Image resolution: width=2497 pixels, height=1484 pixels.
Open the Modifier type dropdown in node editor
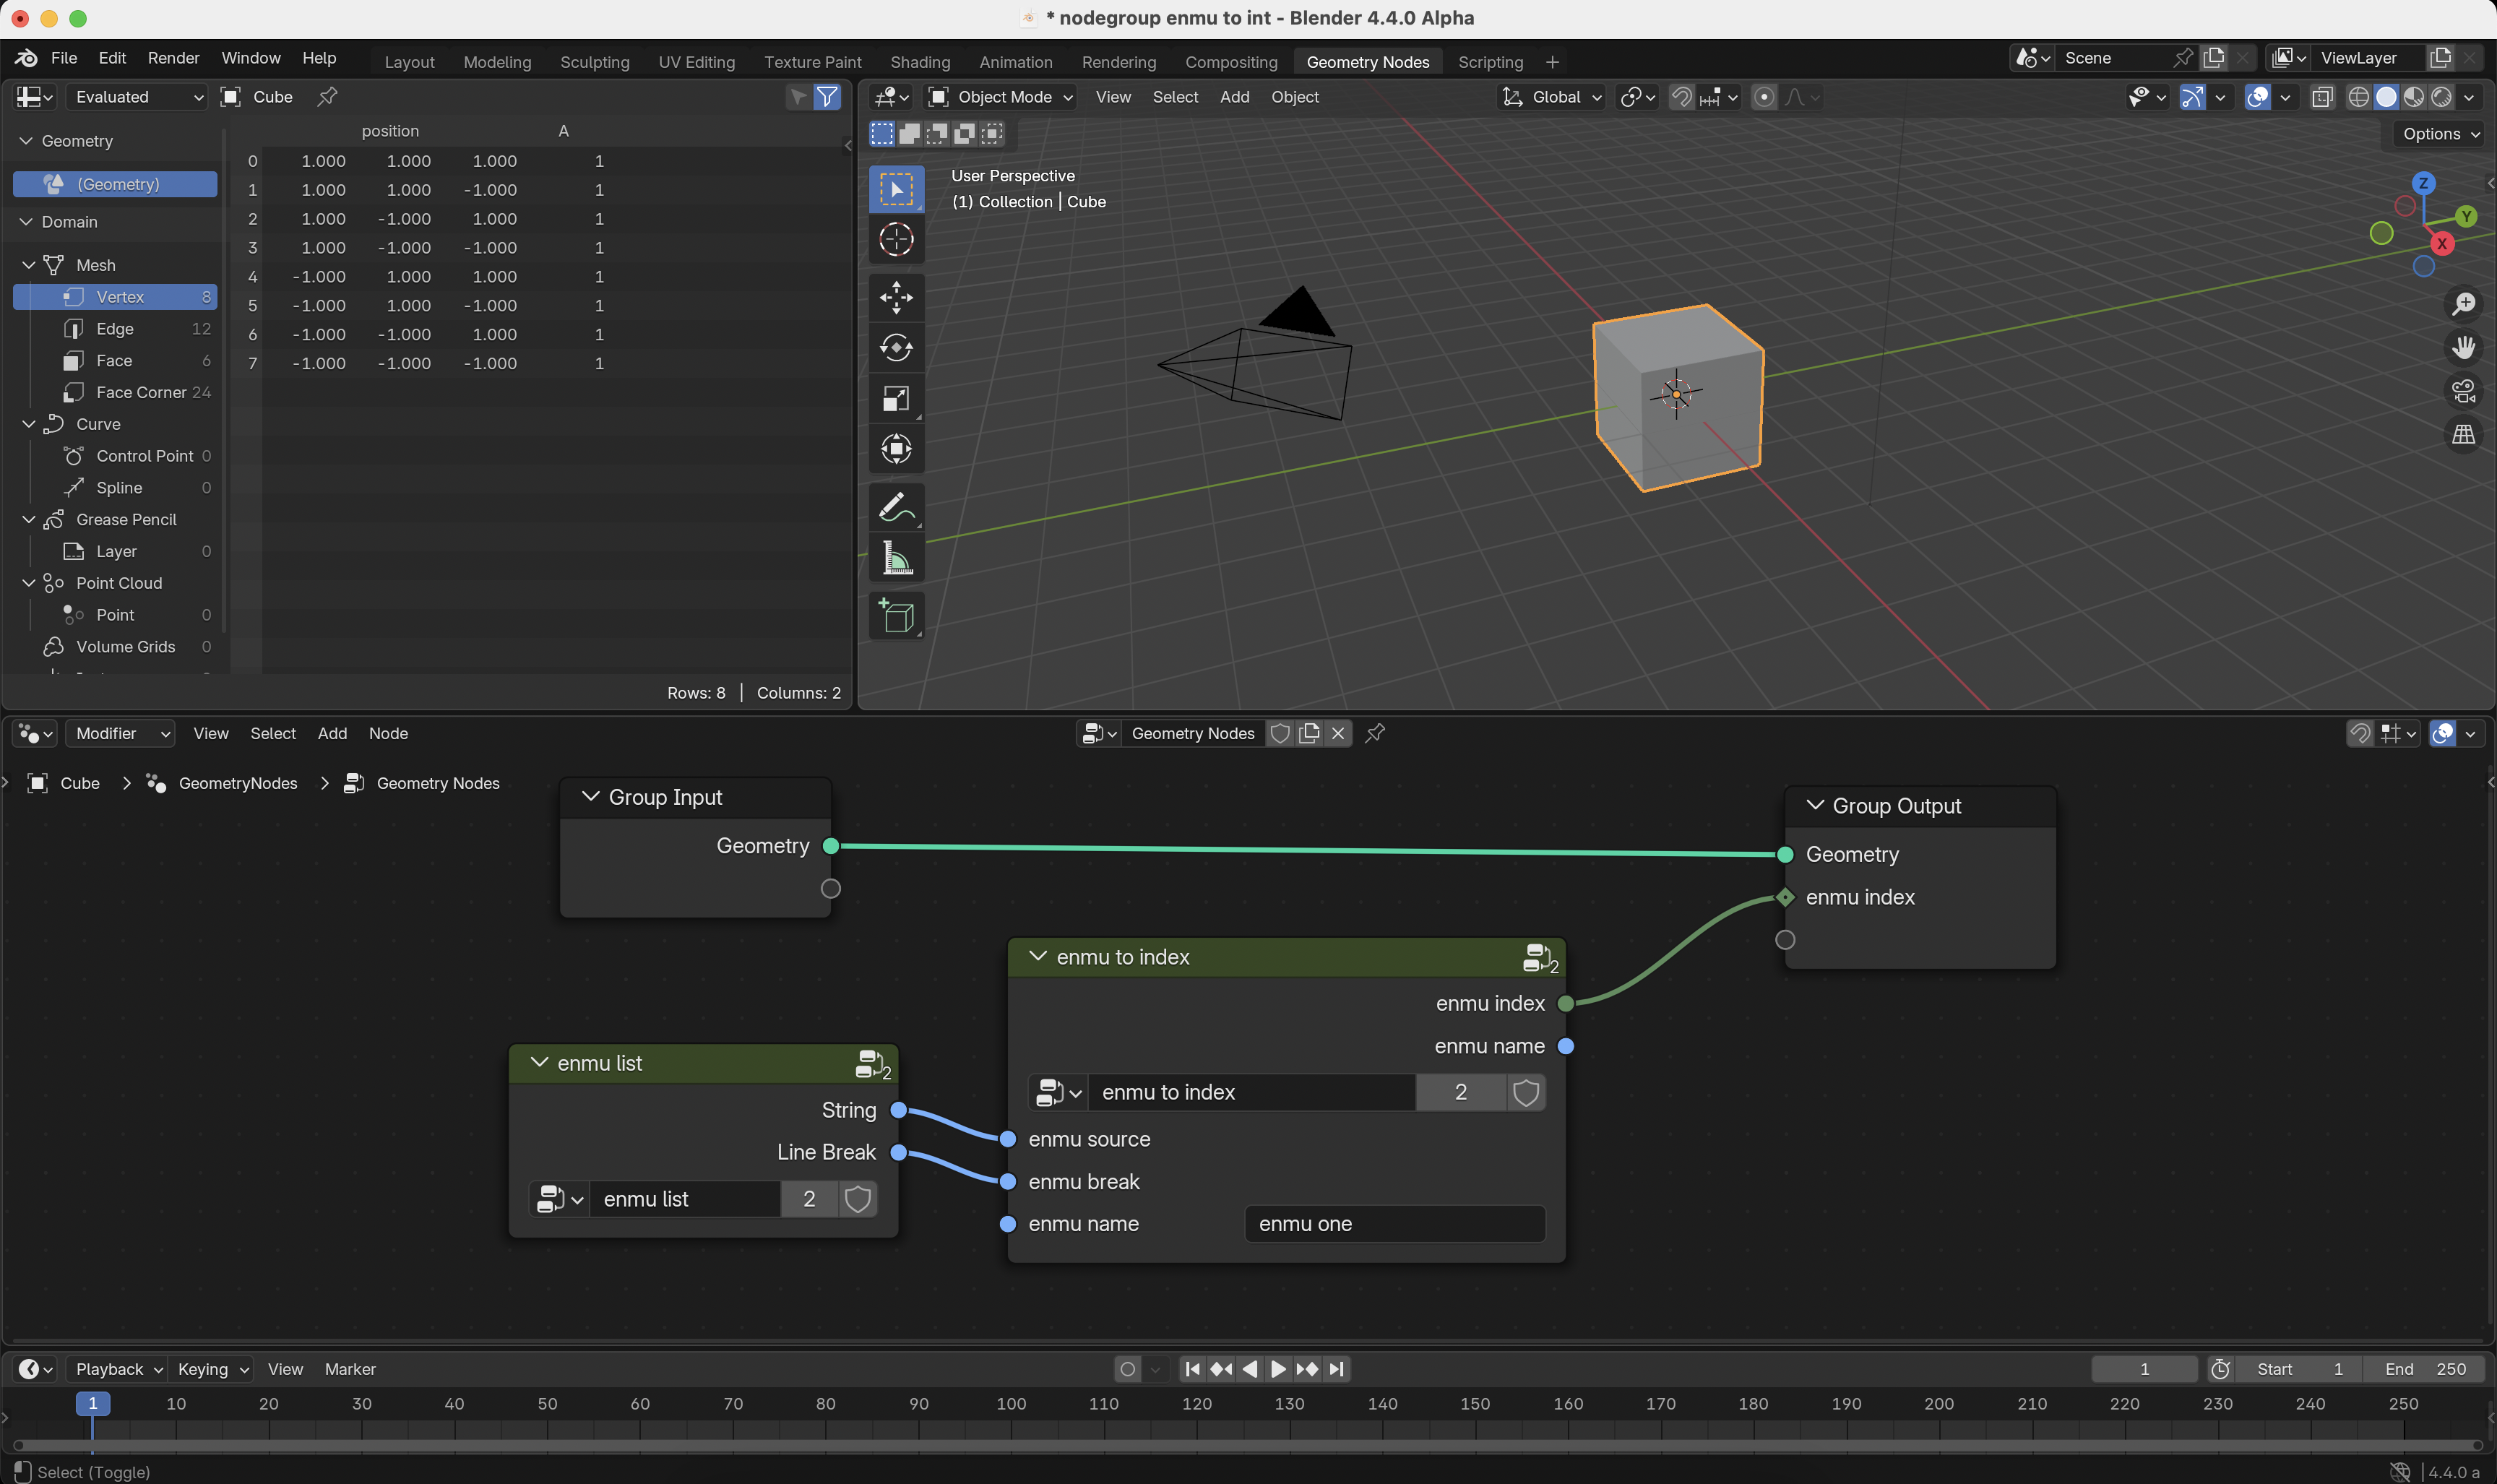120,733
